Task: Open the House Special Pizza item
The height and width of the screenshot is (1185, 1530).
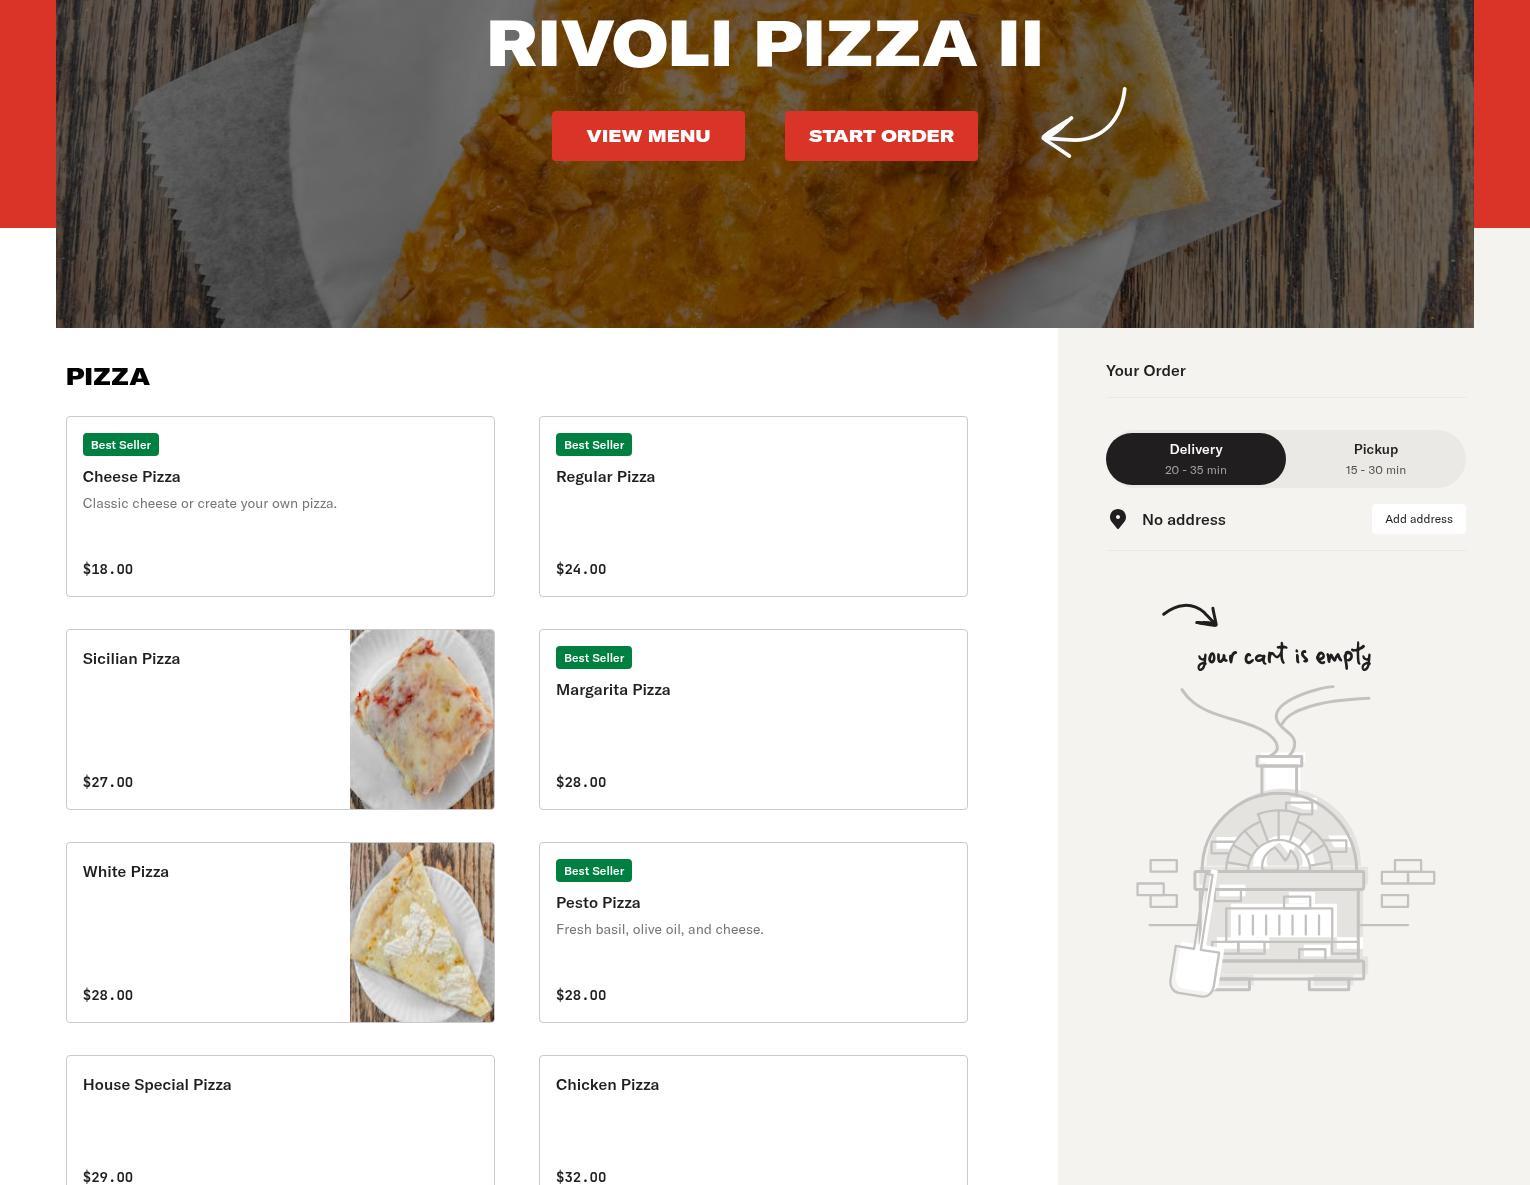Action: pyautogui.click(x=280, y=1120)
